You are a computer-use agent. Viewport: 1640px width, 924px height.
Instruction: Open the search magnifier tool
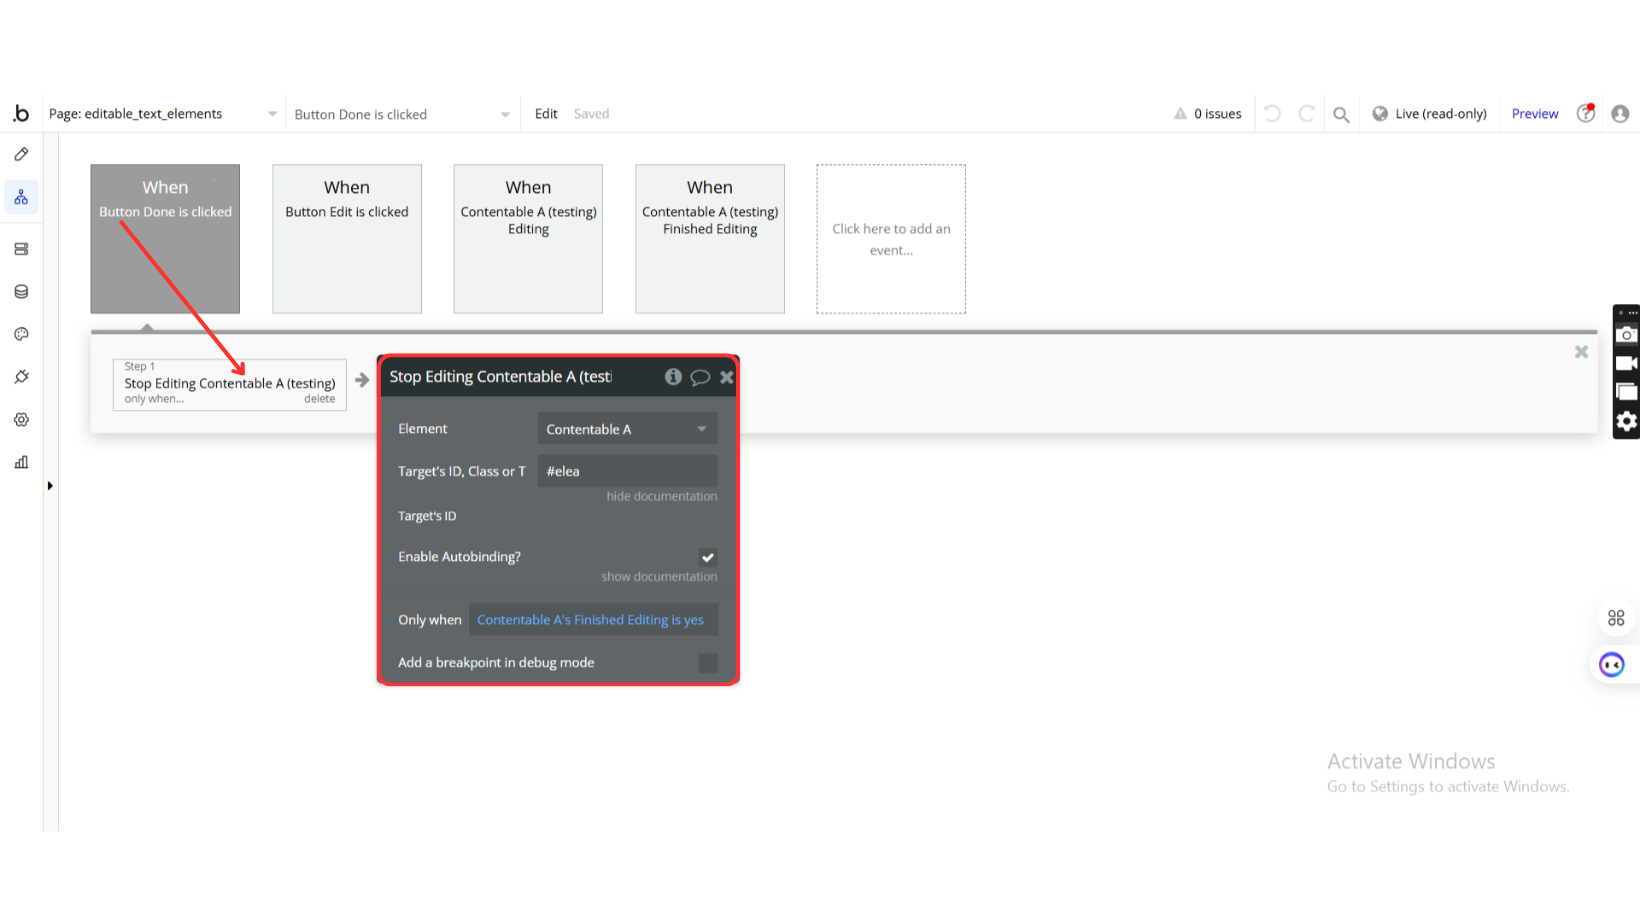click(x=1341, y=114)
